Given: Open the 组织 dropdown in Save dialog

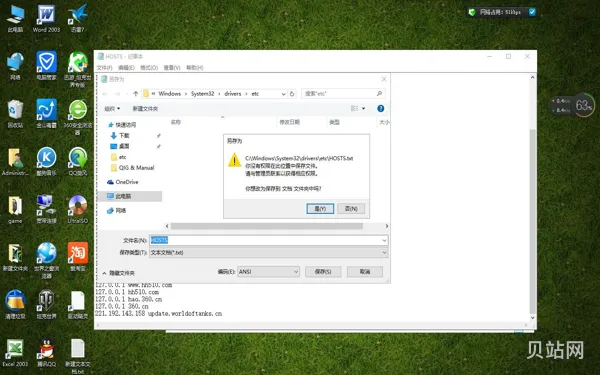Looking at the screenshot, I should click(112, 109).
